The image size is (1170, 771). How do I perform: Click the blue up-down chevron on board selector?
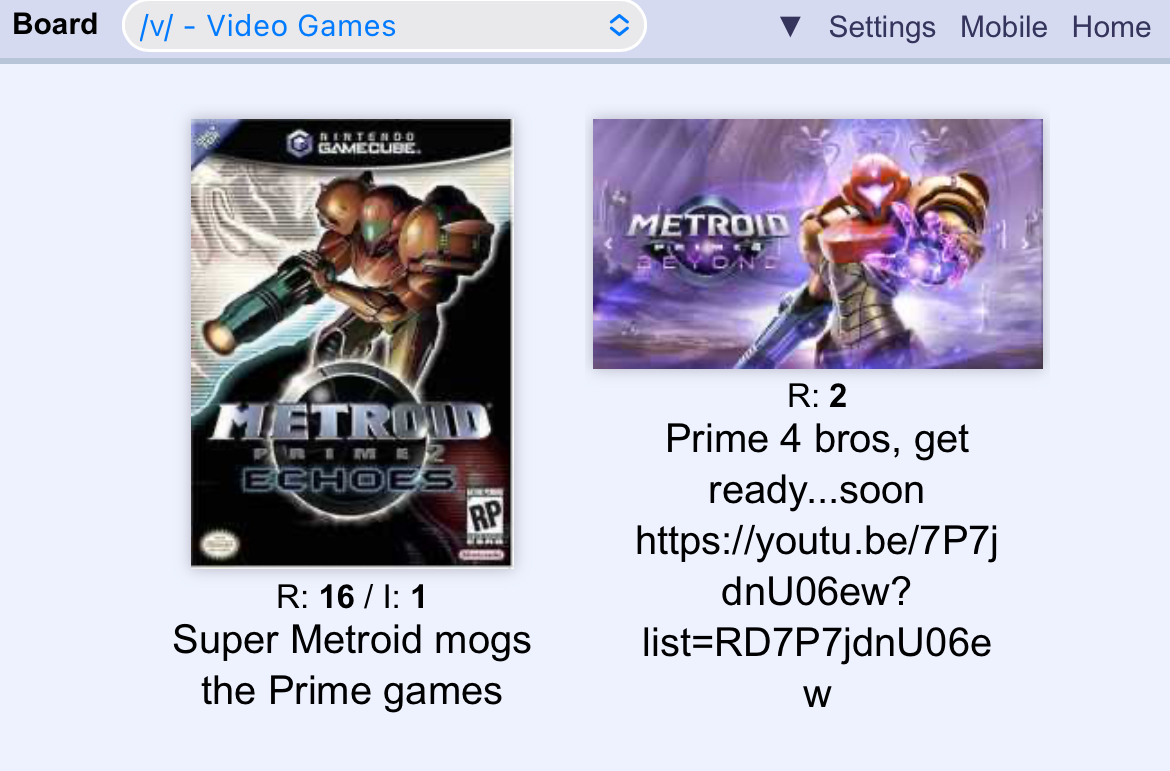point(619,25)
